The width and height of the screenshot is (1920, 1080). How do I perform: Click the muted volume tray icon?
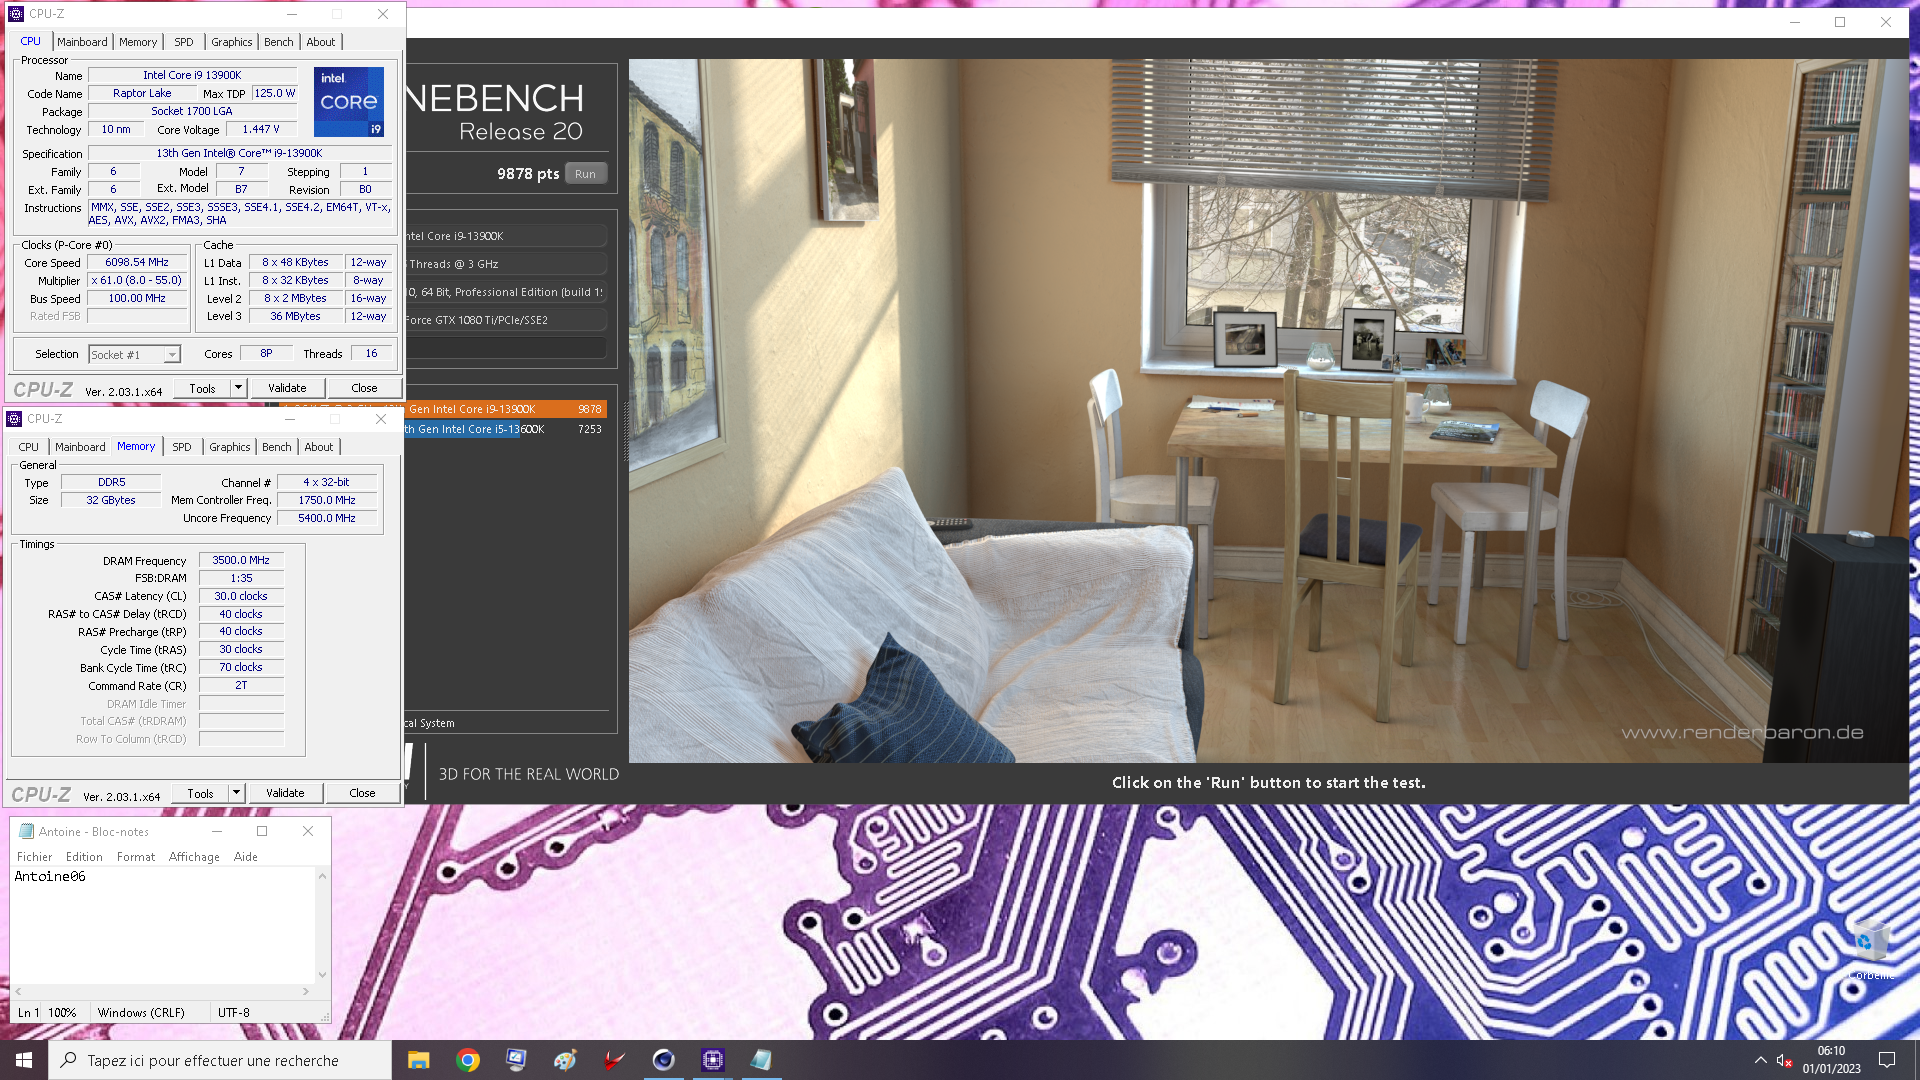point(1784,1060)
